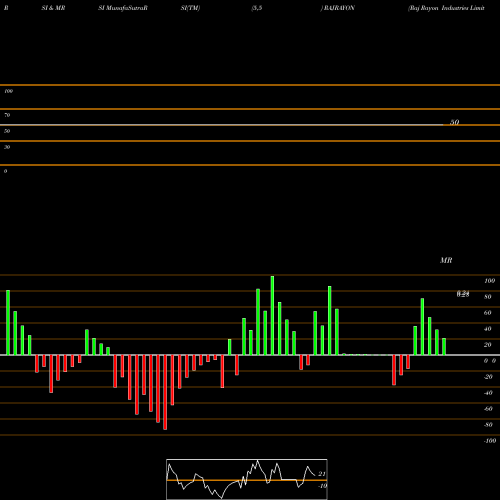500x500 pixels.
Task: Click the 30 level label on RSI axis
Action: [7, 147]
